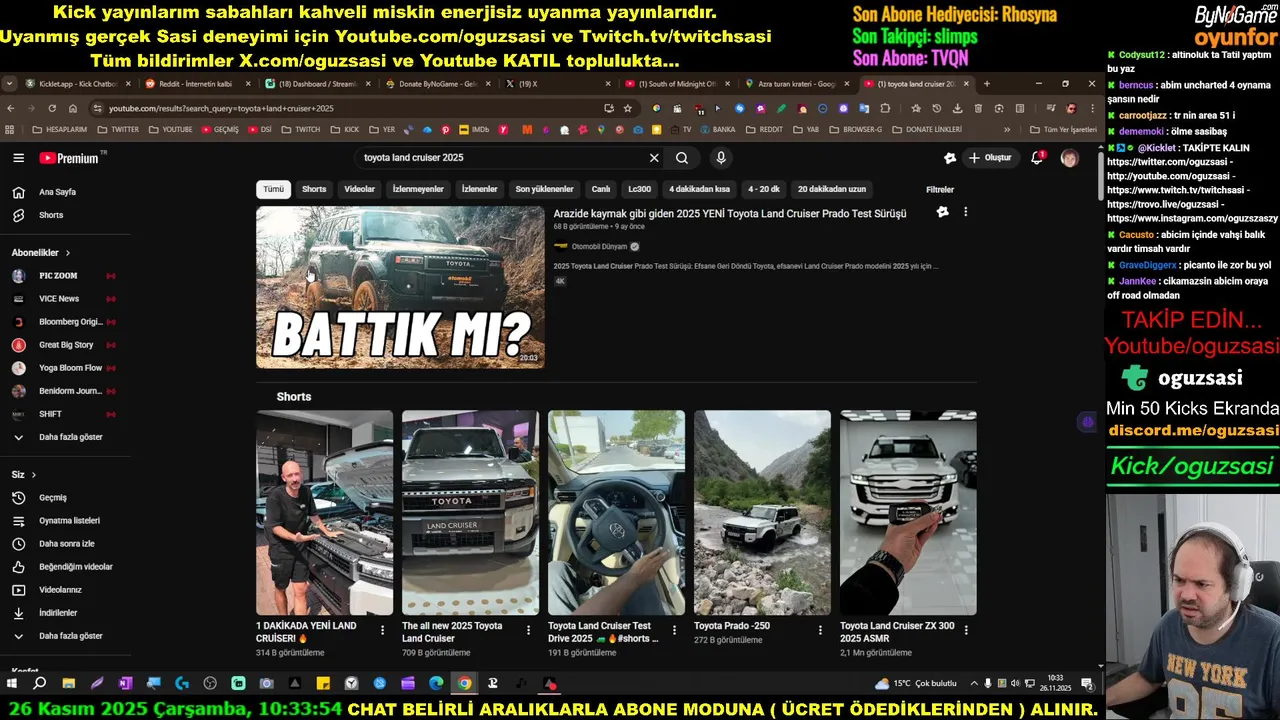Open Daha sonra izle list
Screen dimensions: 1280x720
click(65, 544)
